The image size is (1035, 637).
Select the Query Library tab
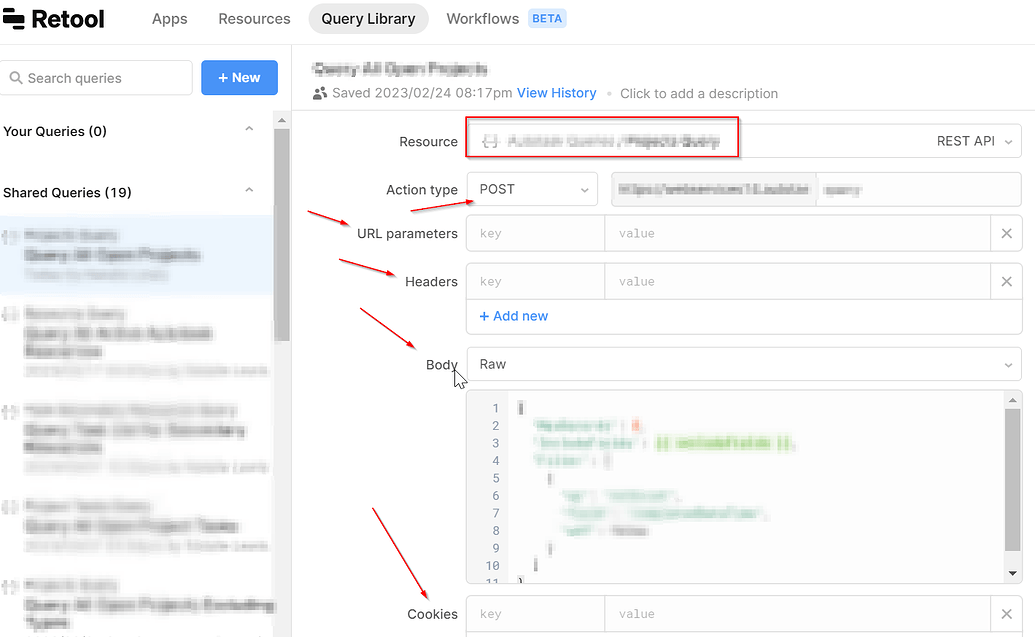coord(368,18)
